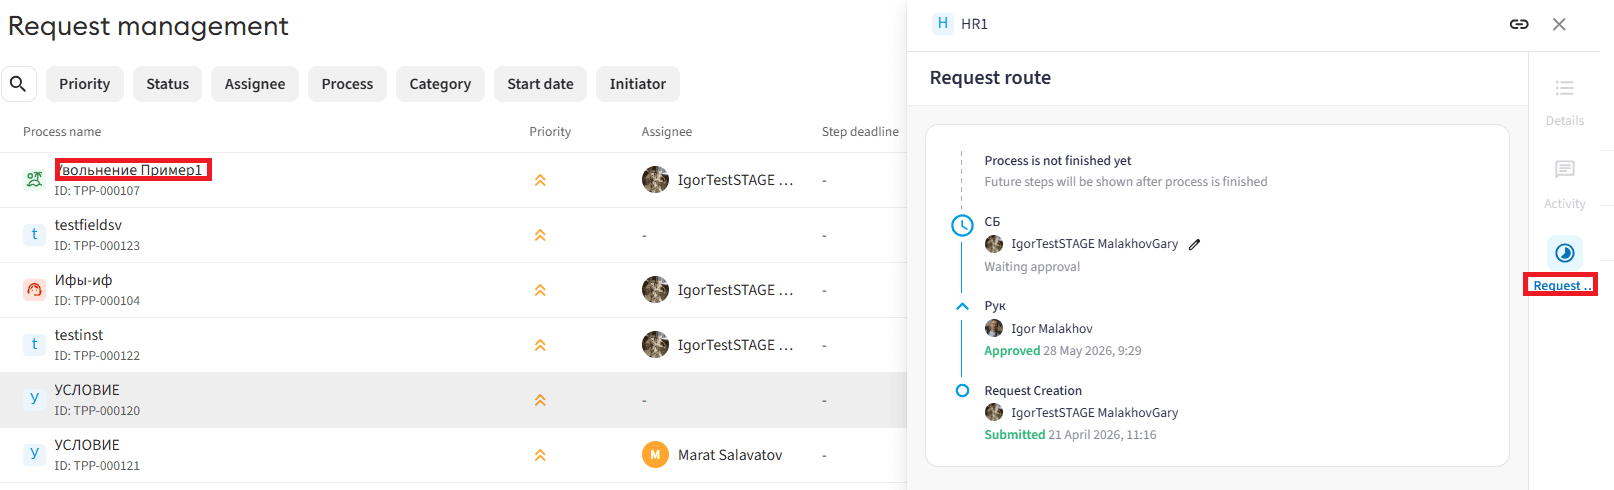Copy request link via chain icon
Screen dimensions: 1614x490
pos(1519,24)
